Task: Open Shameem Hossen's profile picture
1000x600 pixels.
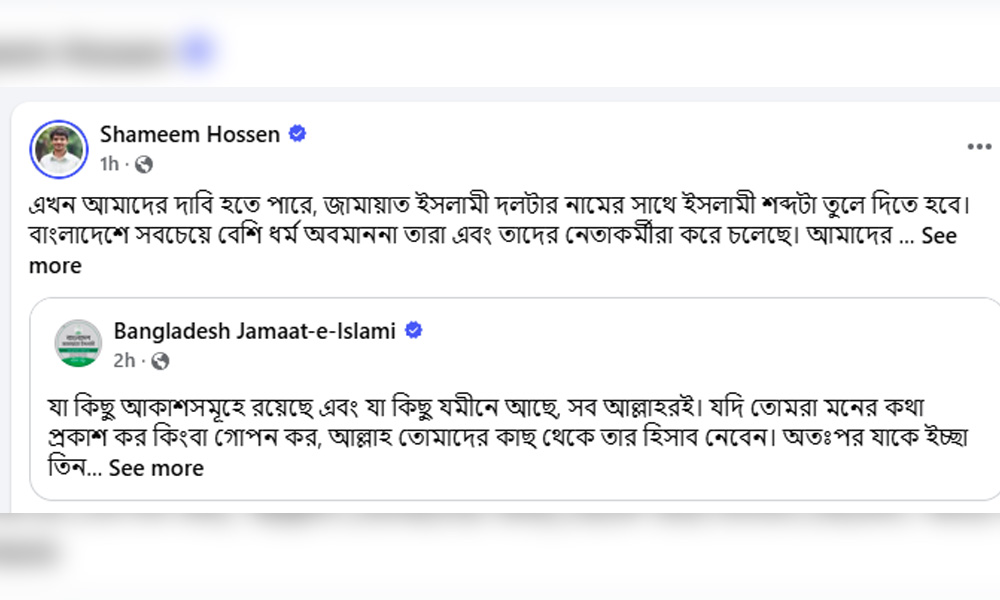Action: (59, 149)
